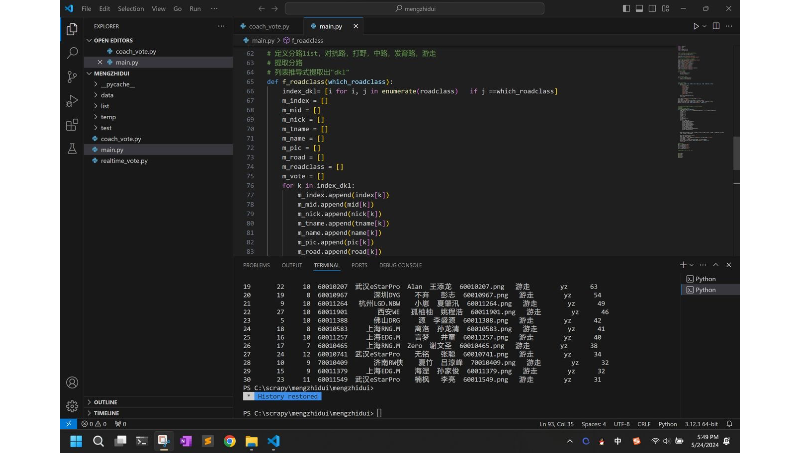Open the Explorer view in activity bar
Screen dimensions: 800x453
(72, 29)
